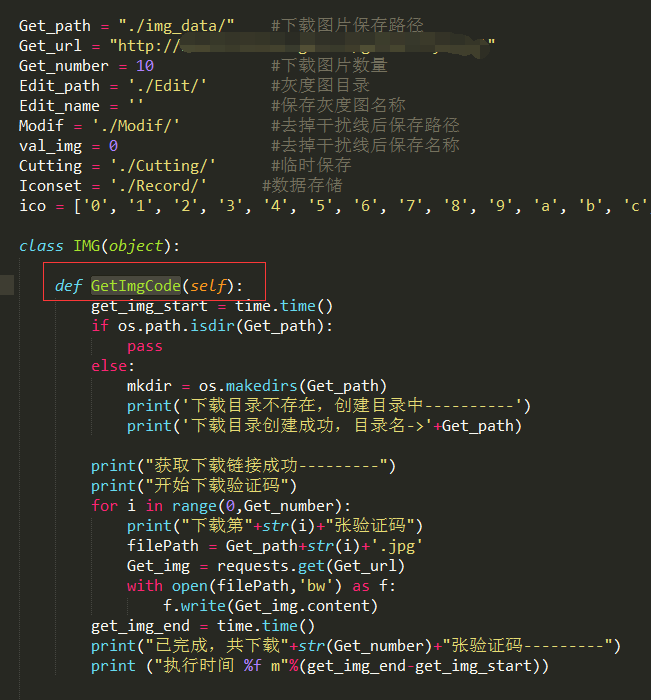Click the Edit_name variable name
Screen dimensions: 651x700
(x=59, y=106)
